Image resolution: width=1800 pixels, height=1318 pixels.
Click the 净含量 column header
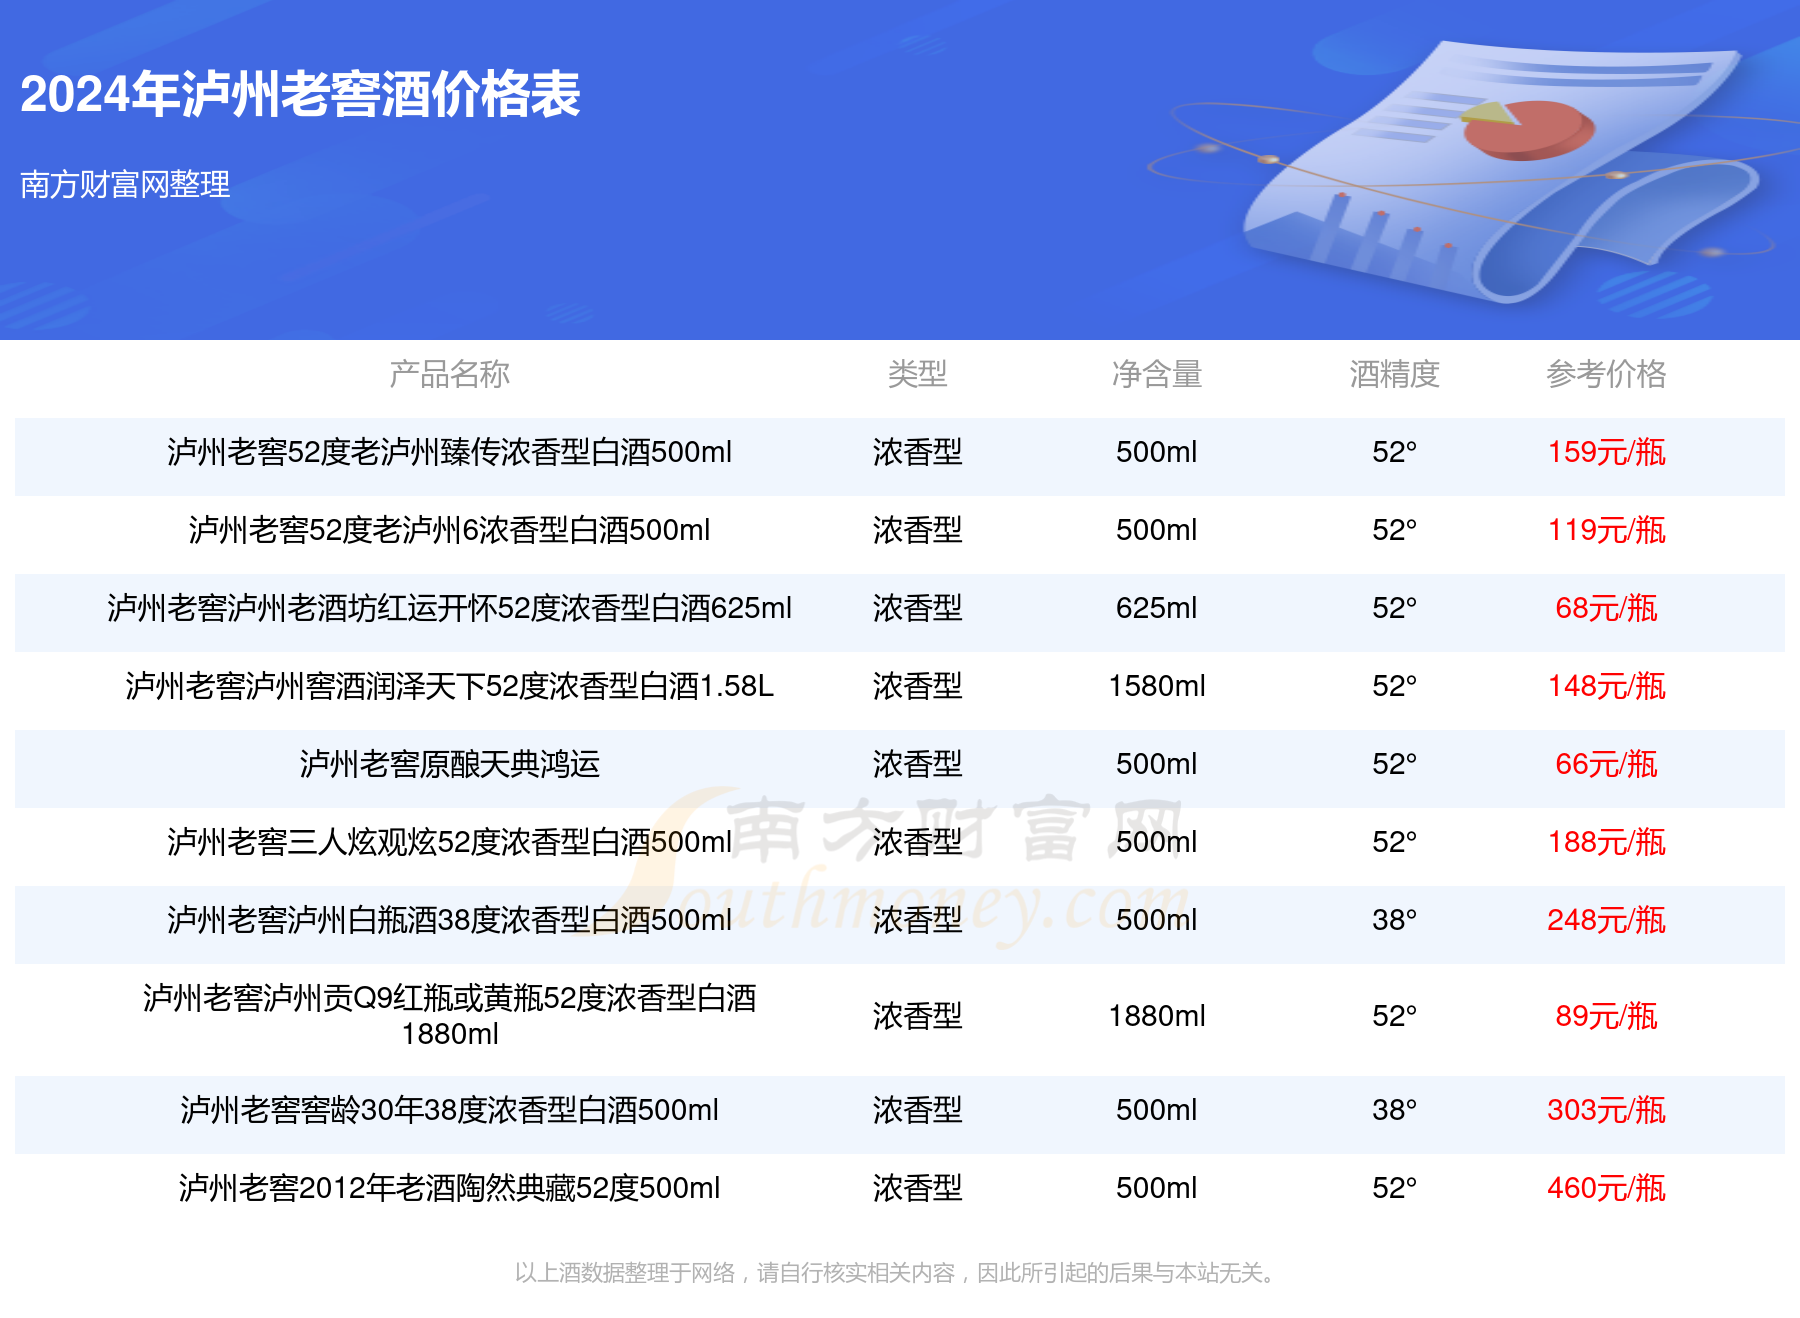(1157, 374)
